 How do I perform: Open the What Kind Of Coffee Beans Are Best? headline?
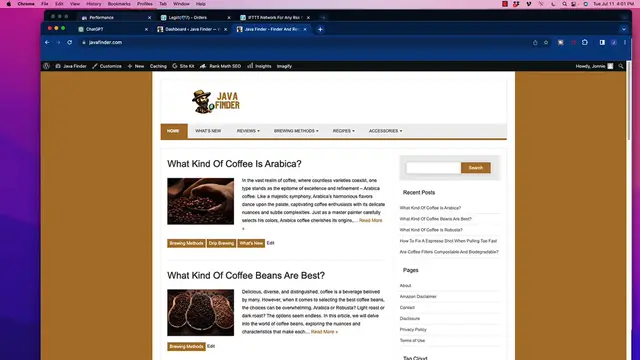pyautogui.click(x=246, y=276)
